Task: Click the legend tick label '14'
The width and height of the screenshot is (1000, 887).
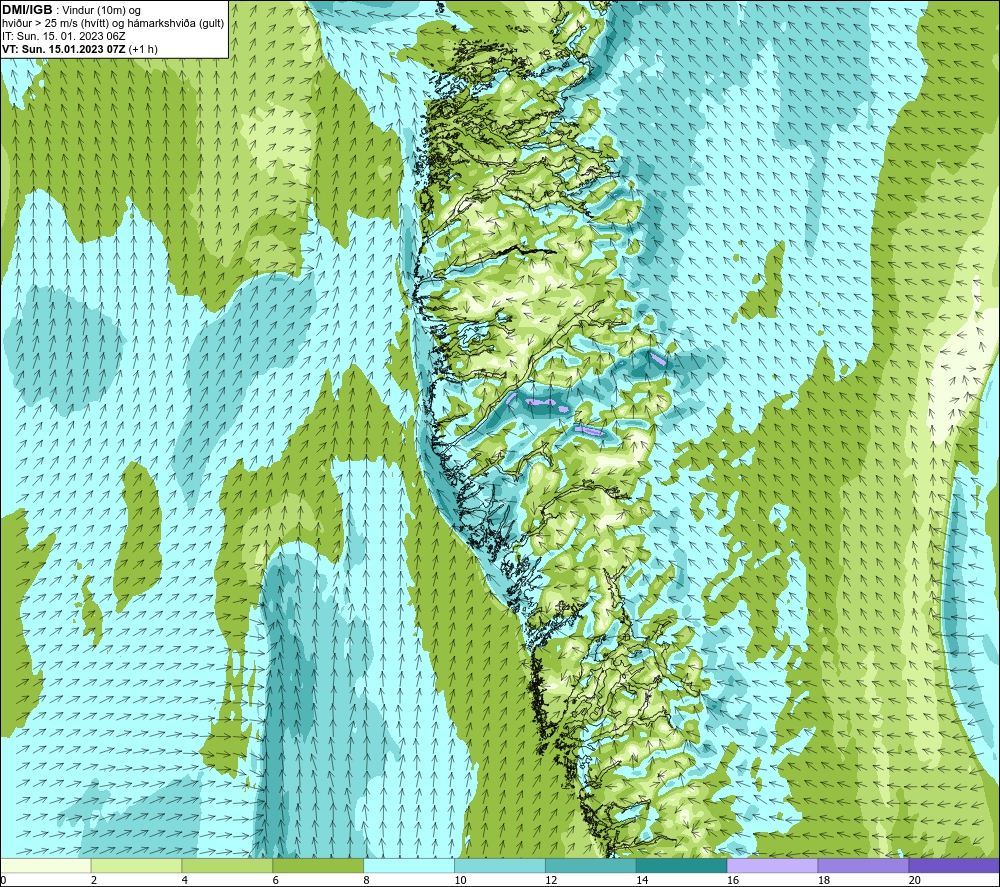Action: (642, 881)
